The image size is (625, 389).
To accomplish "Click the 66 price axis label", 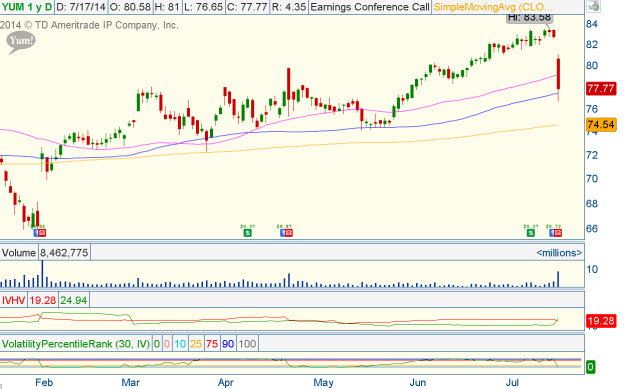I will (x=592, y=229).
